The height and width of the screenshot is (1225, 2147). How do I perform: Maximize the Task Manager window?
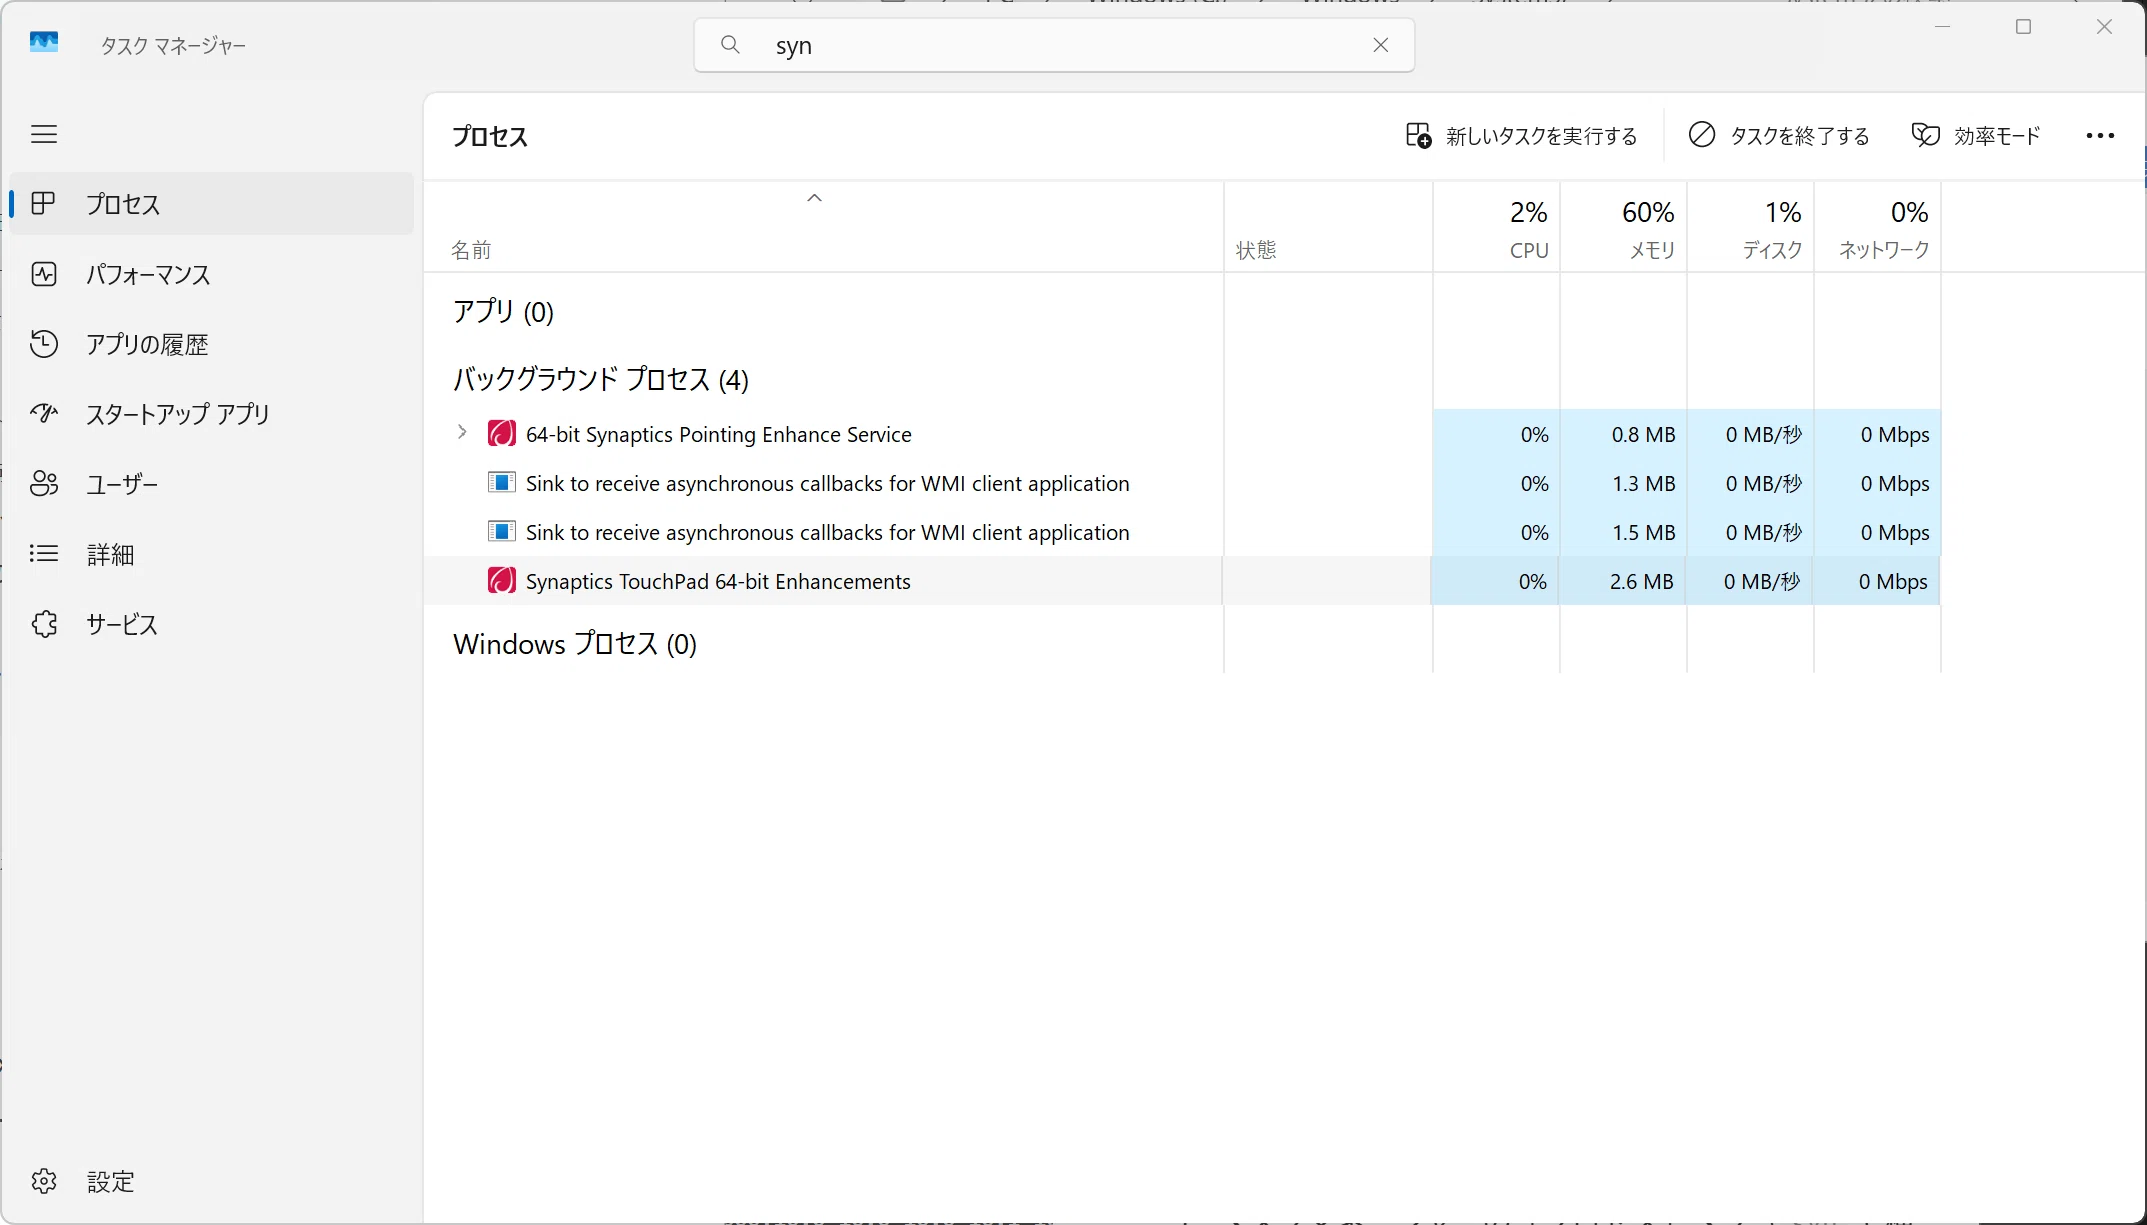2023,27
